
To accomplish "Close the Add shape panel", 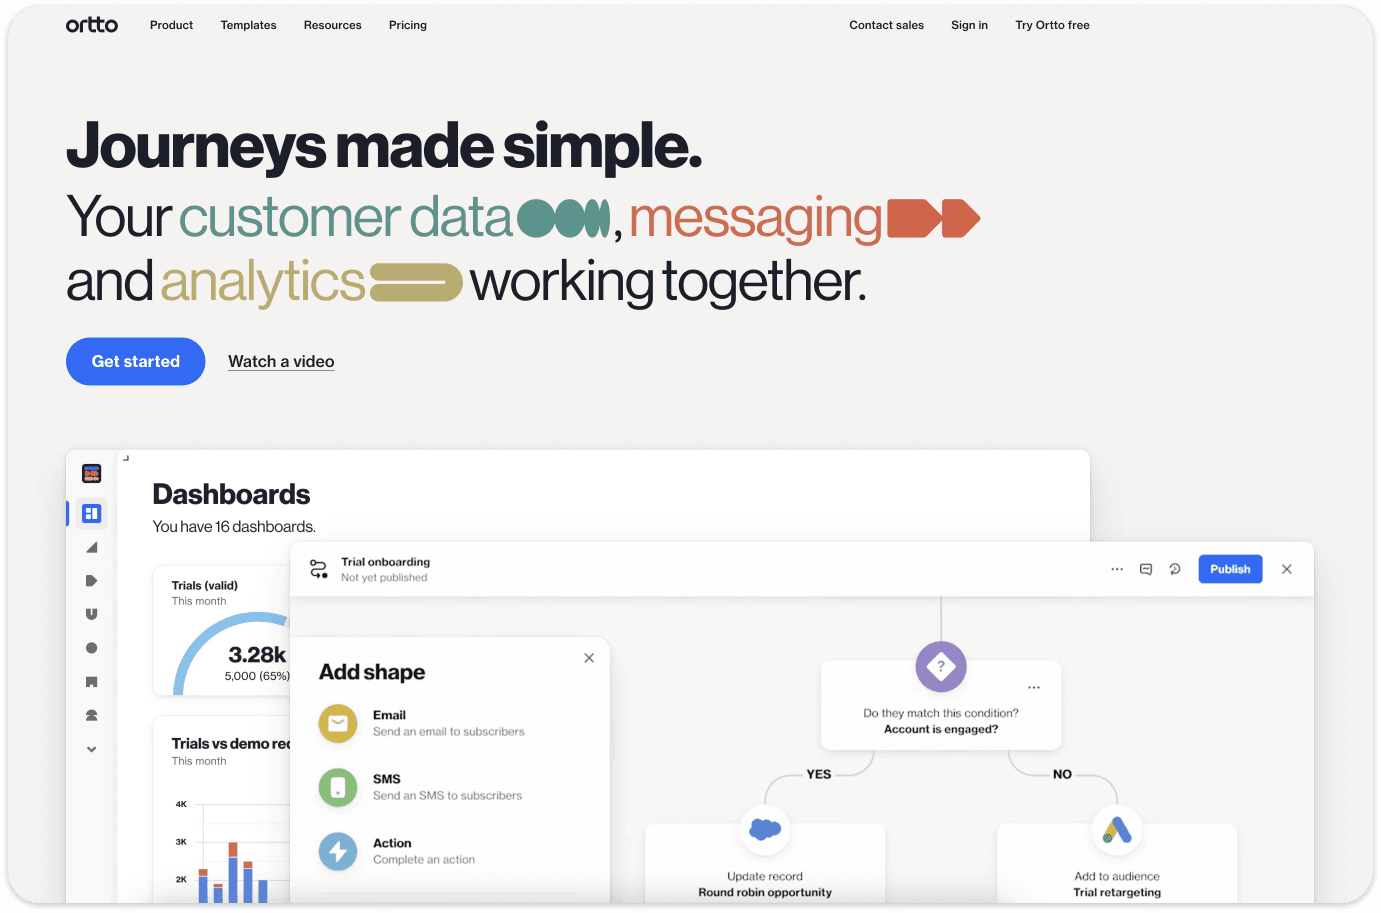I will 589,658.
